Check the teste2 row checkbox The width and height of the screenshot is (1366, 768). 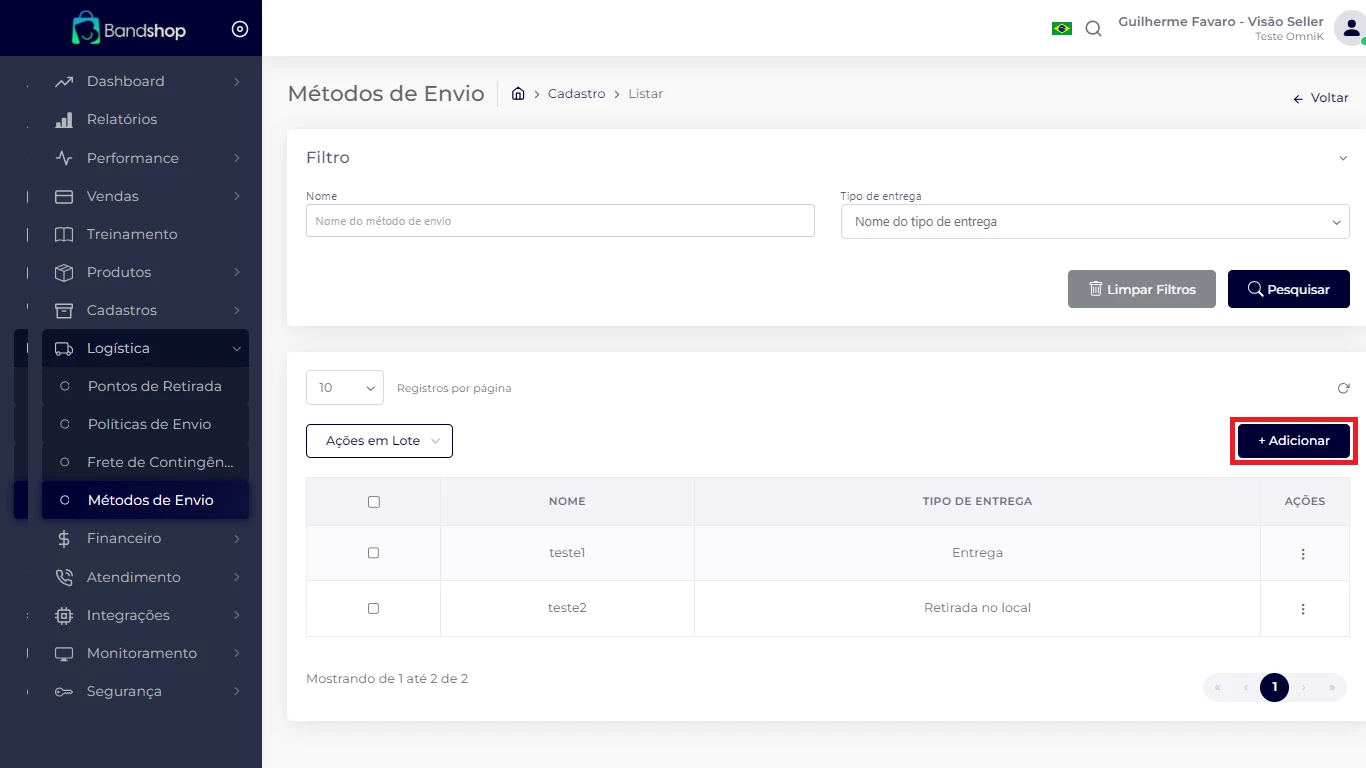point(374,608)
